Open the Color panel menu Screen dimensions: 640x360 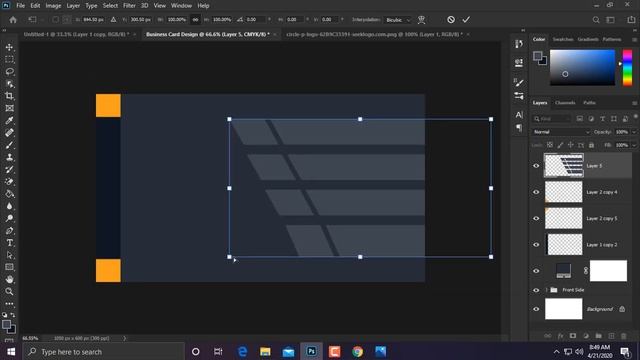(x=635, y=40)
